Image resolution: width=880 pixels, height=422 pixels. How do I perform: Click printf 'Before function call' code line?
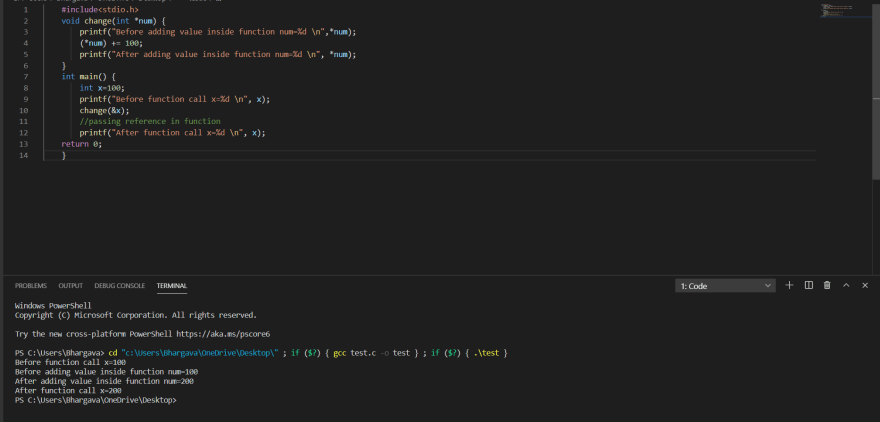click(x=175, y=99)
